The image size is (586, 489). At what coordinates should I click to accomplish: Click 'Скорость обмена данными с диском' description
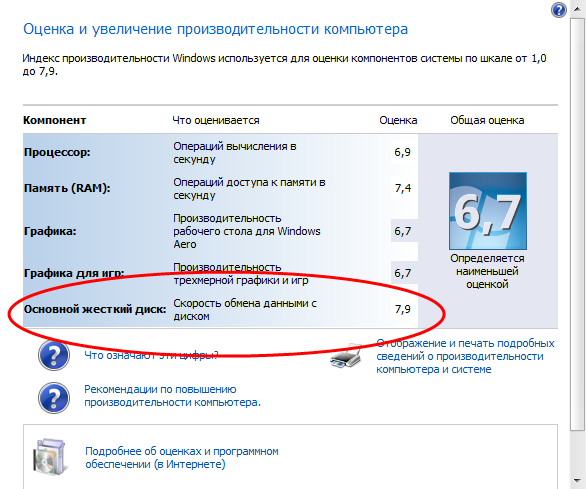(245, 310)
